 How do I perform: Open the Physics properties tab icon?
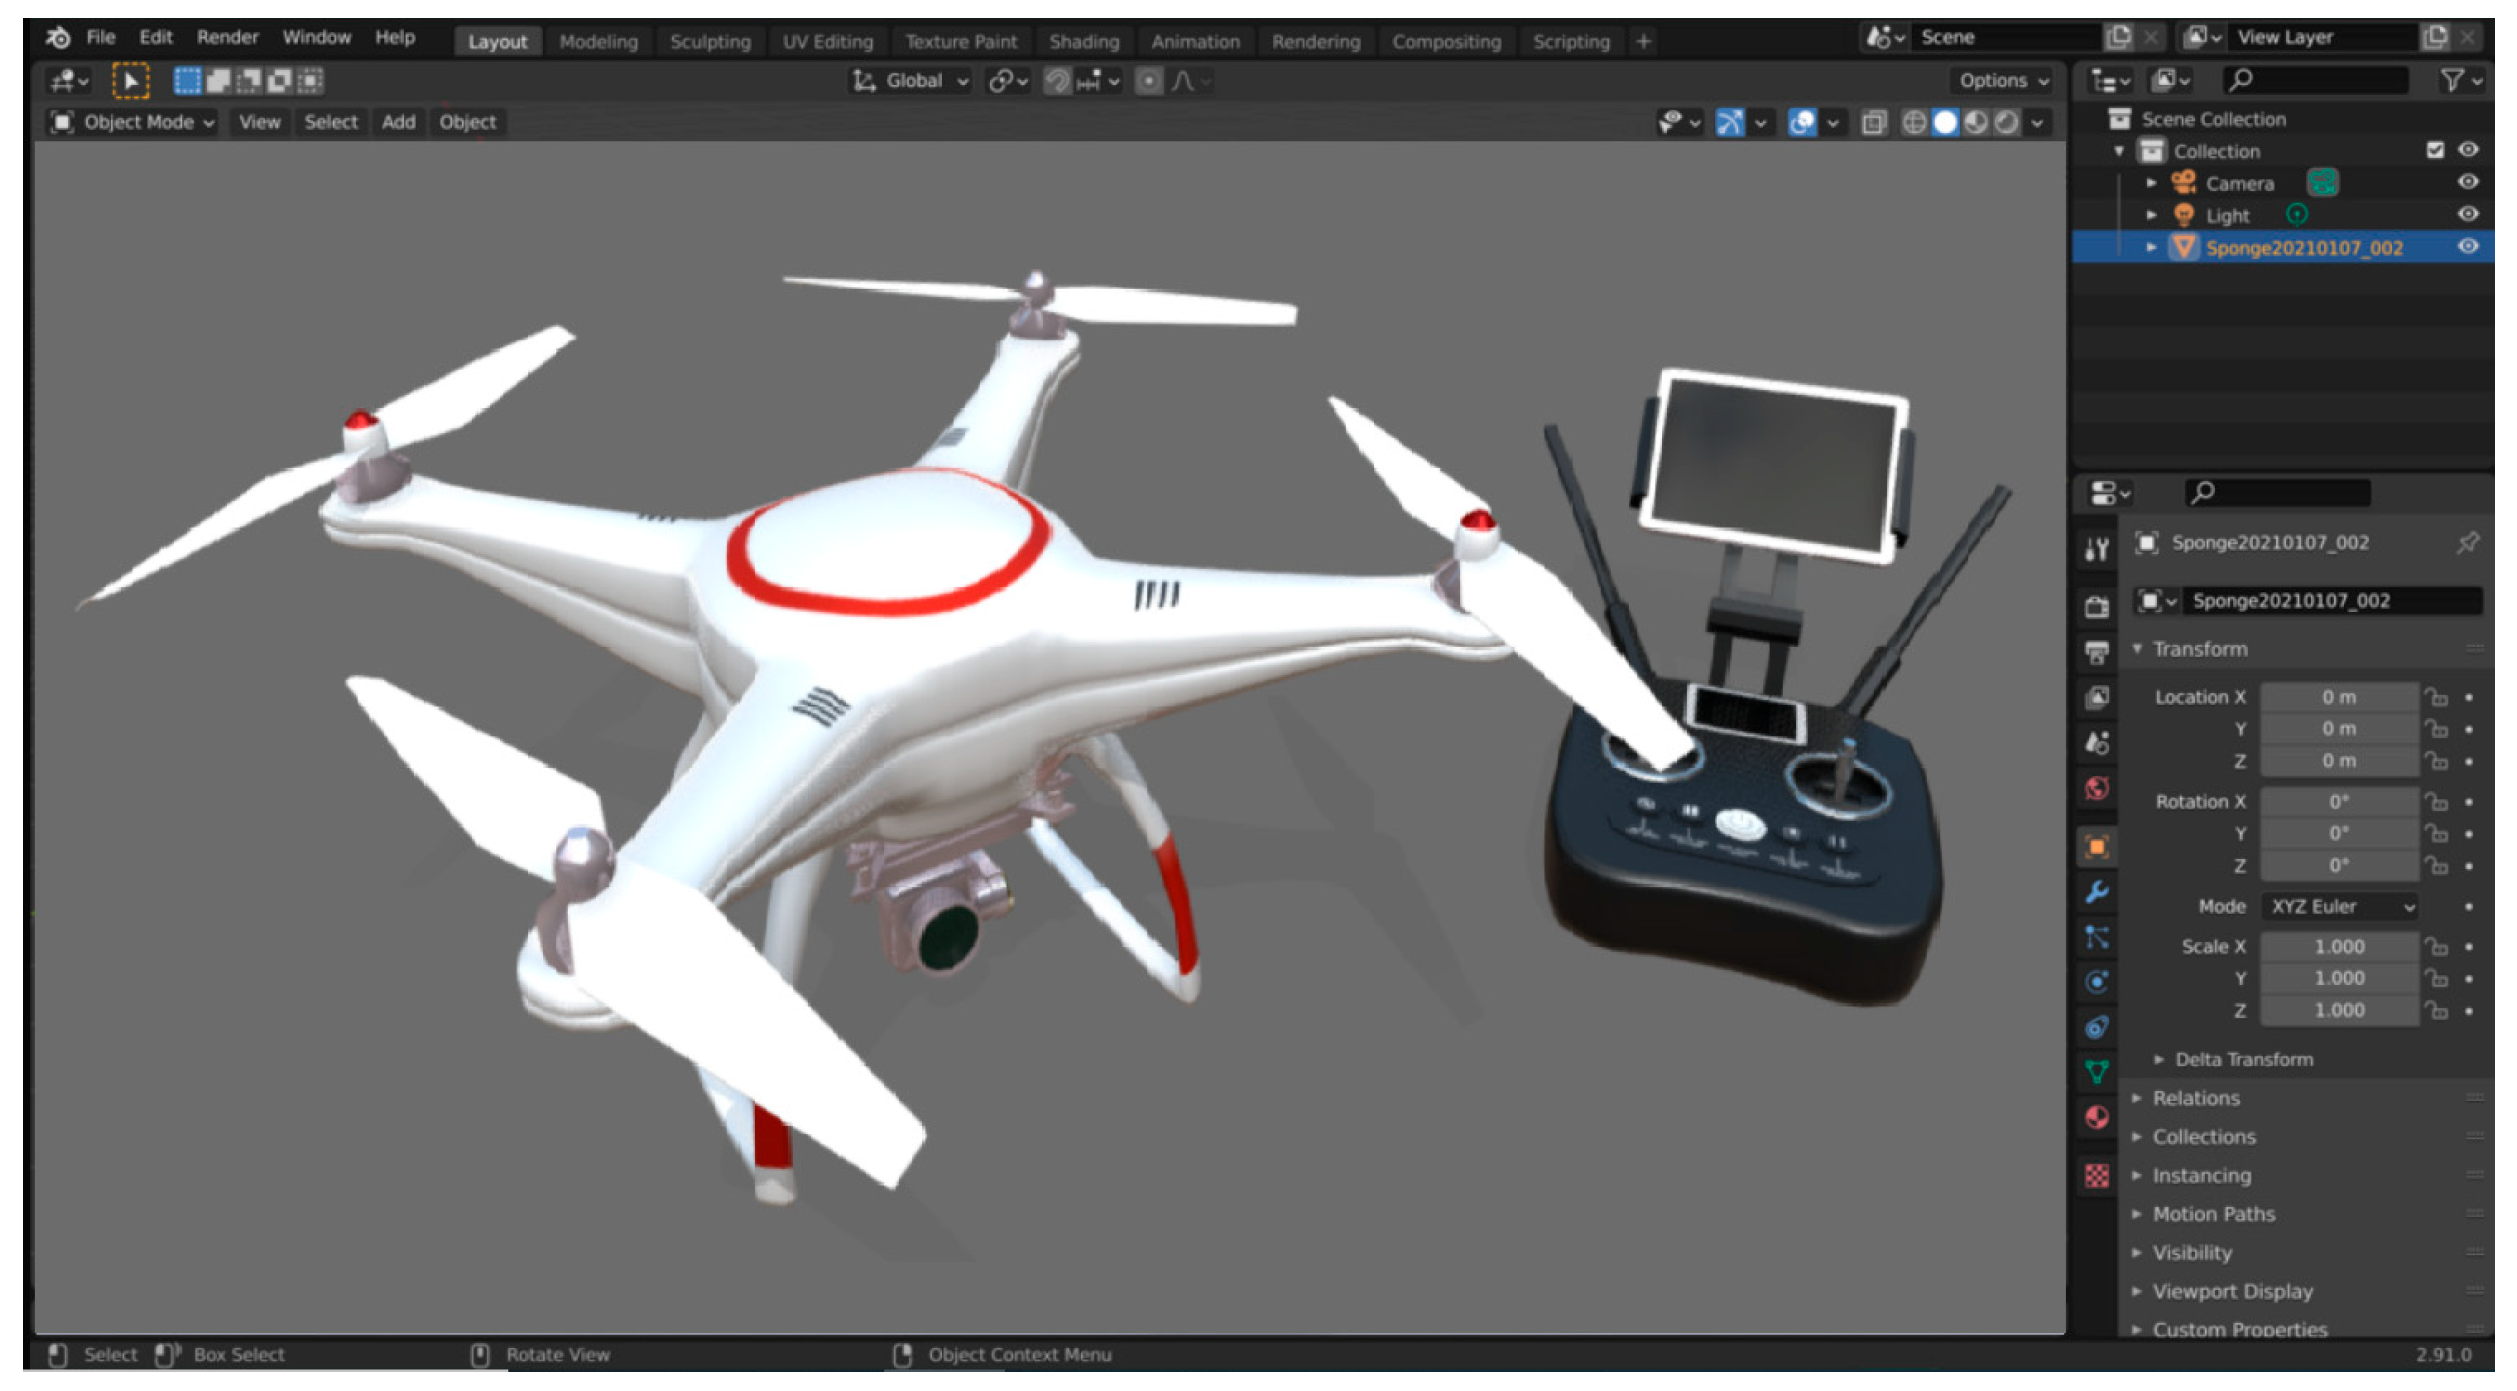[2097, 982]
